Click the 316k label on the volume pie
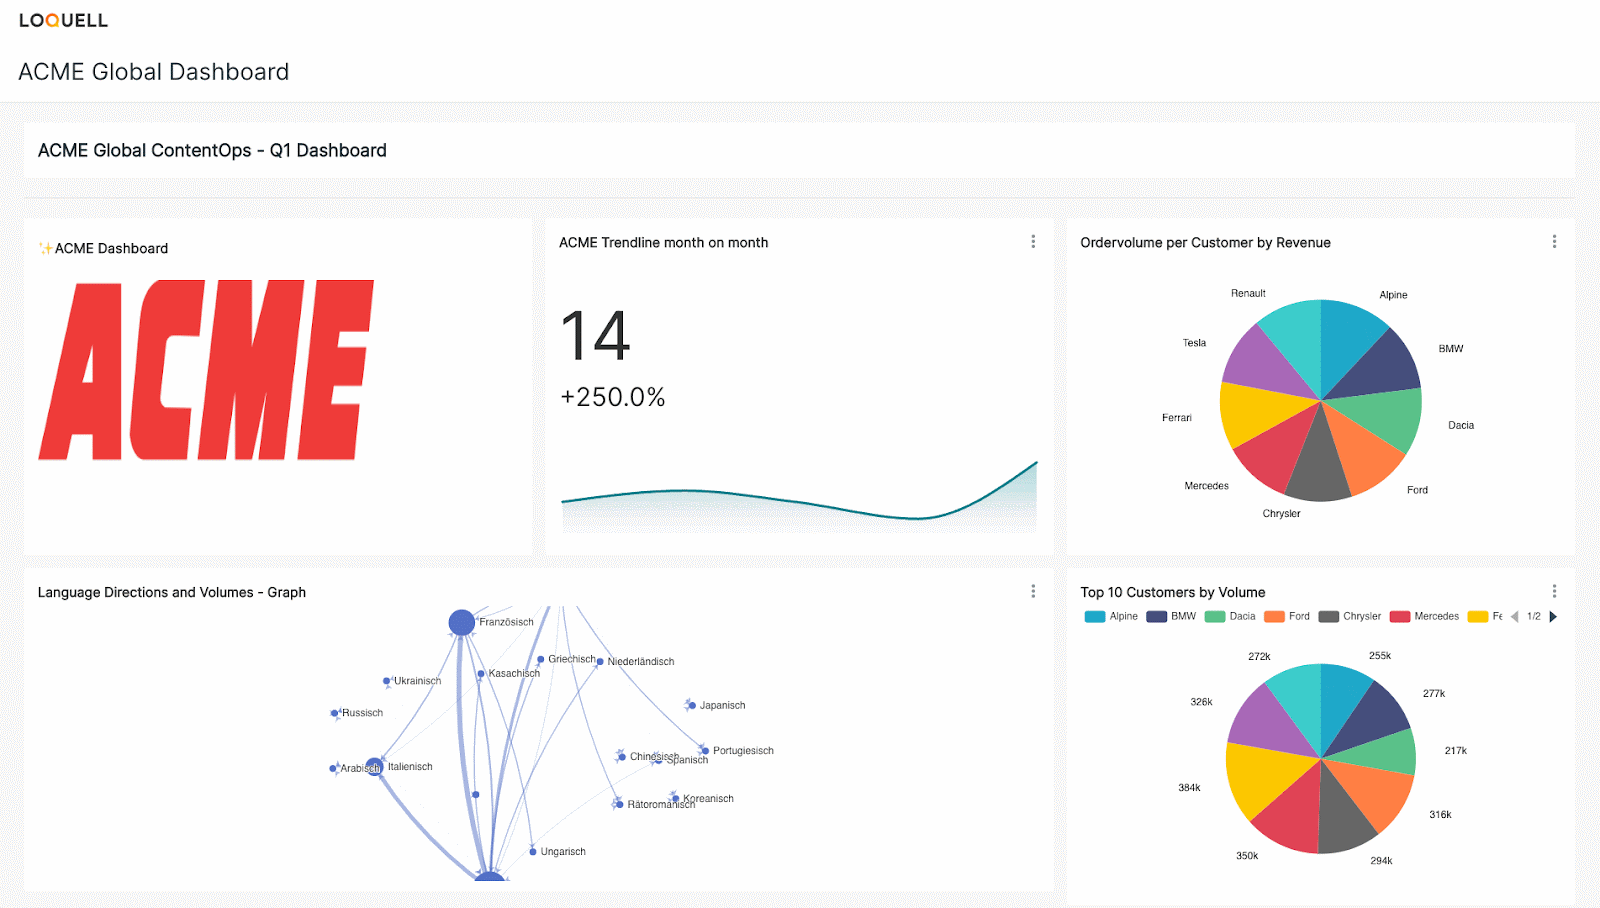This screenshot has height=908, width=1600. 1440,815
